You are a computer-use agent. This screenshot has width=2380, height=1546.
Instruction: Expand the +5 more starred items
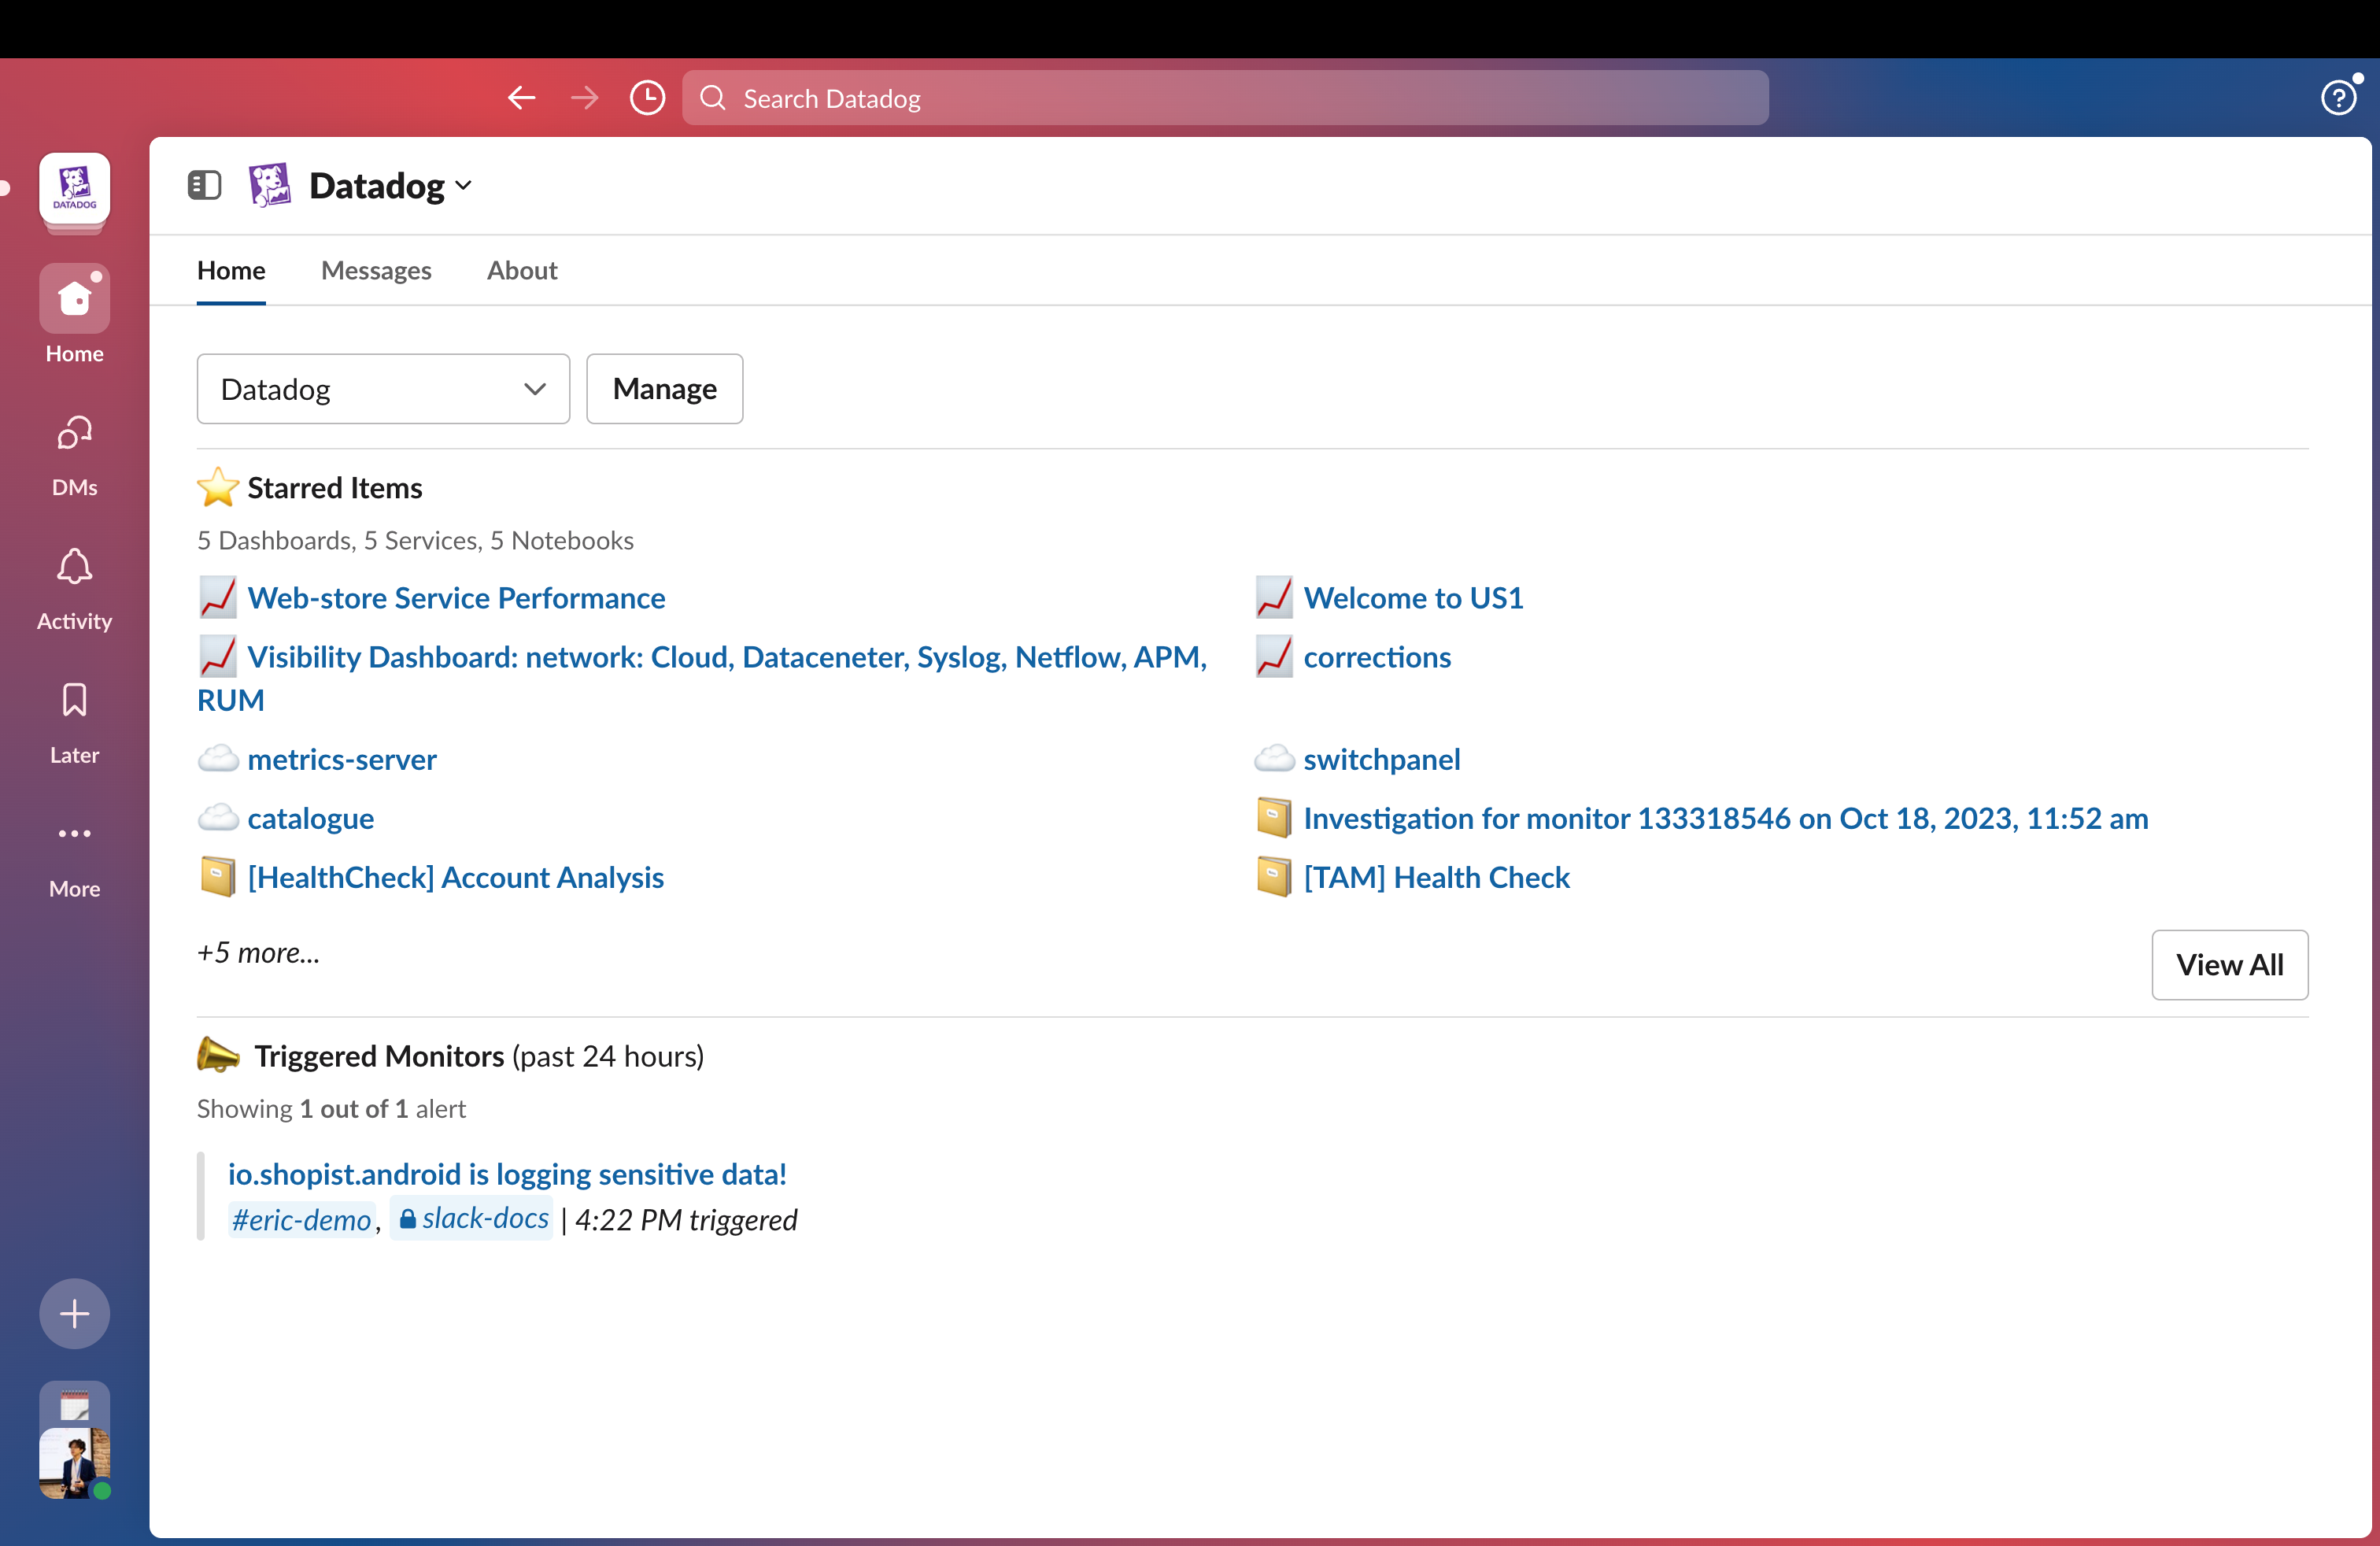click(257, 953)
